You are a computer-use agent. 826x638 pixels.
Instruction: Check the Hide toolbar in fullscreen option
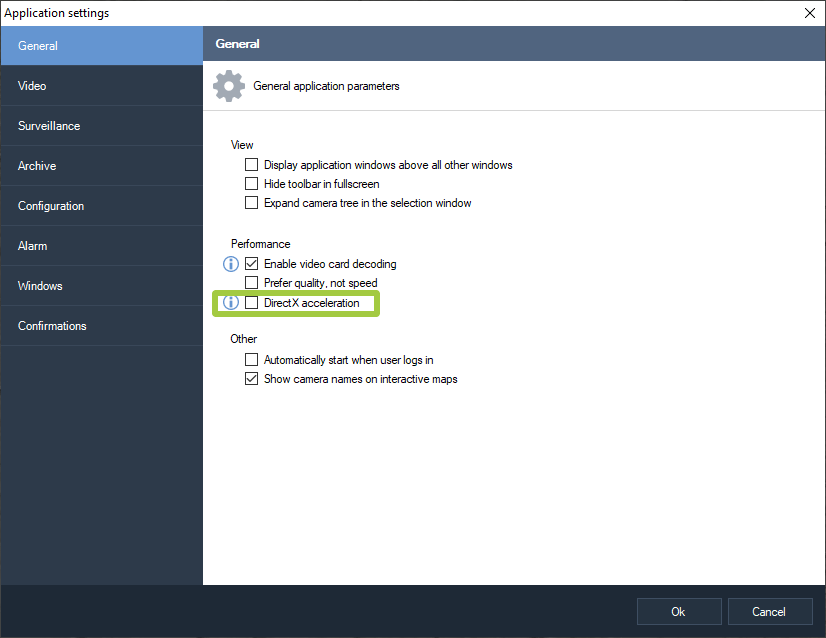(x=252, y=184)
